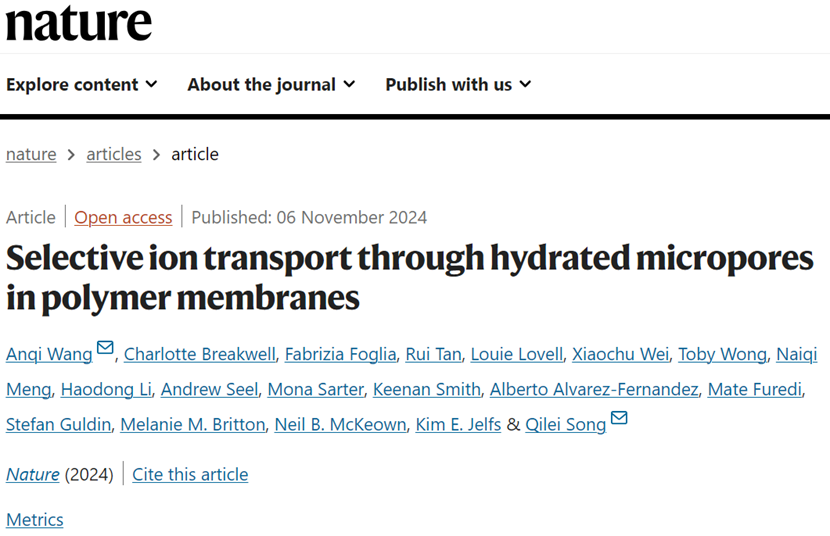Viewport: 830px width, 536px height.
Task: Click the italic Nature journal link
Action: pyautogui.click(x=33, y=475)
